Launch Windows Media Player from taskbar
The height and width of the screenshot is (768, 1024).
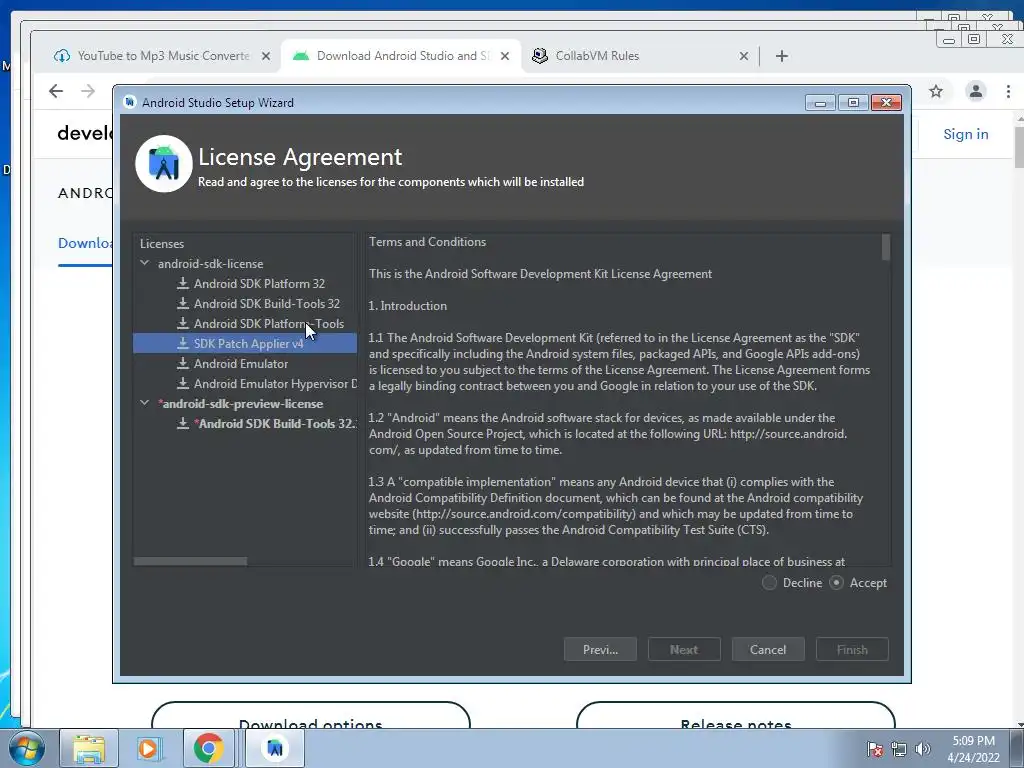tap(148, 748)
